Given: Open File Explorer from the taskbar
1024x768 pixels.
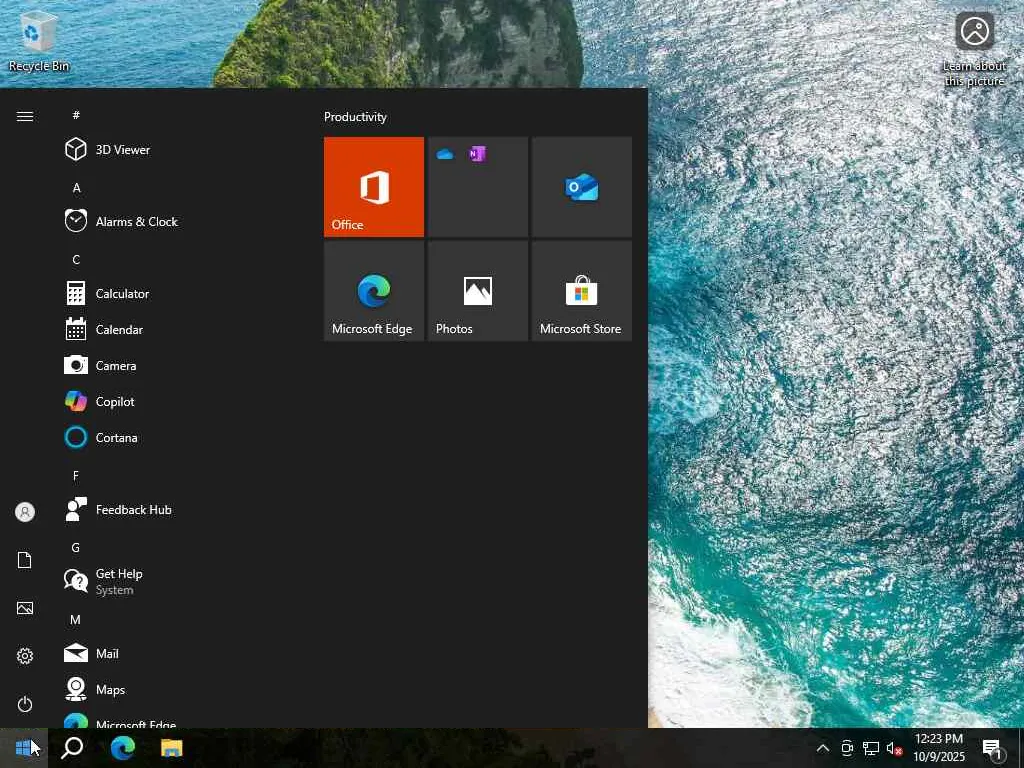Looking at the screenshot, I should (172, 748).
